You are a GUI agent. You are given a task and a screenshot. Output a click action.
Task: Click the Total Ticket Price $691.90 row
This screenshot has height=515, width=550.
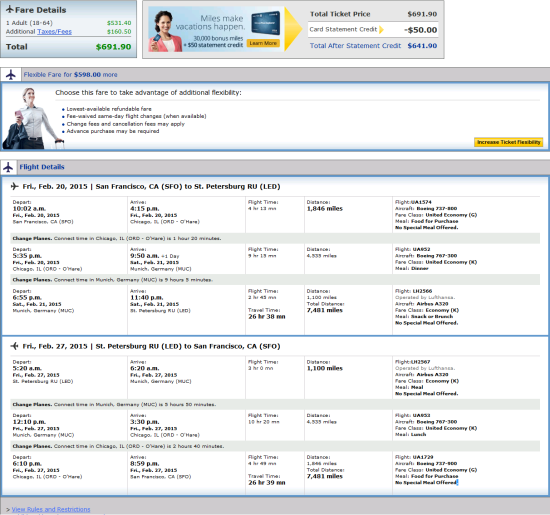[373, 14]
